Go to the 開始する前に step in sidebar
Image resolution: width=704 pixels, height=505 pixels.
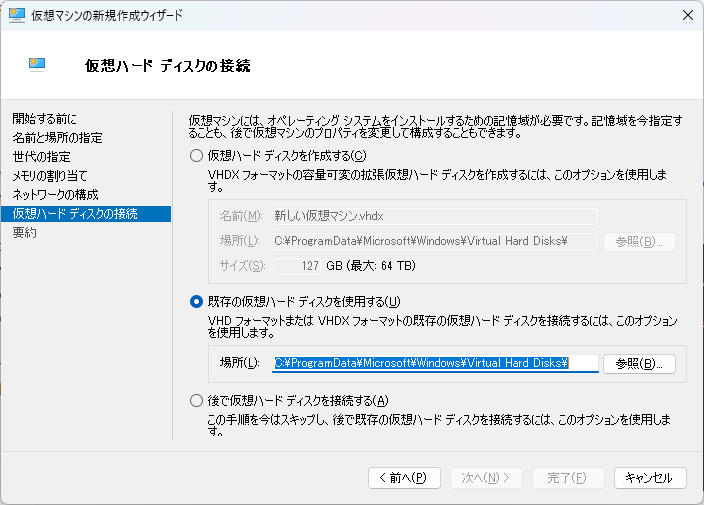[44, 119]
